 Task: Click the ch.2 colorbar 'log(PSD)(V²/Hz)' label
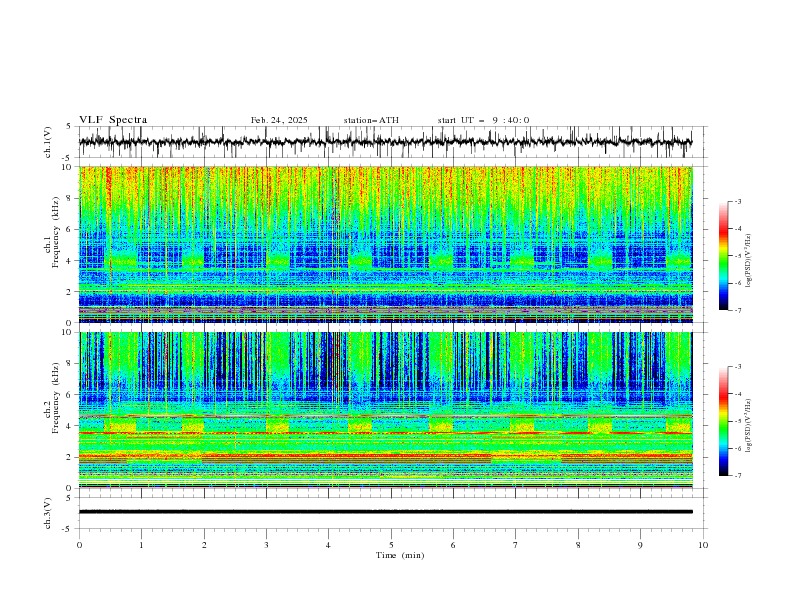(x=749, y=426)
